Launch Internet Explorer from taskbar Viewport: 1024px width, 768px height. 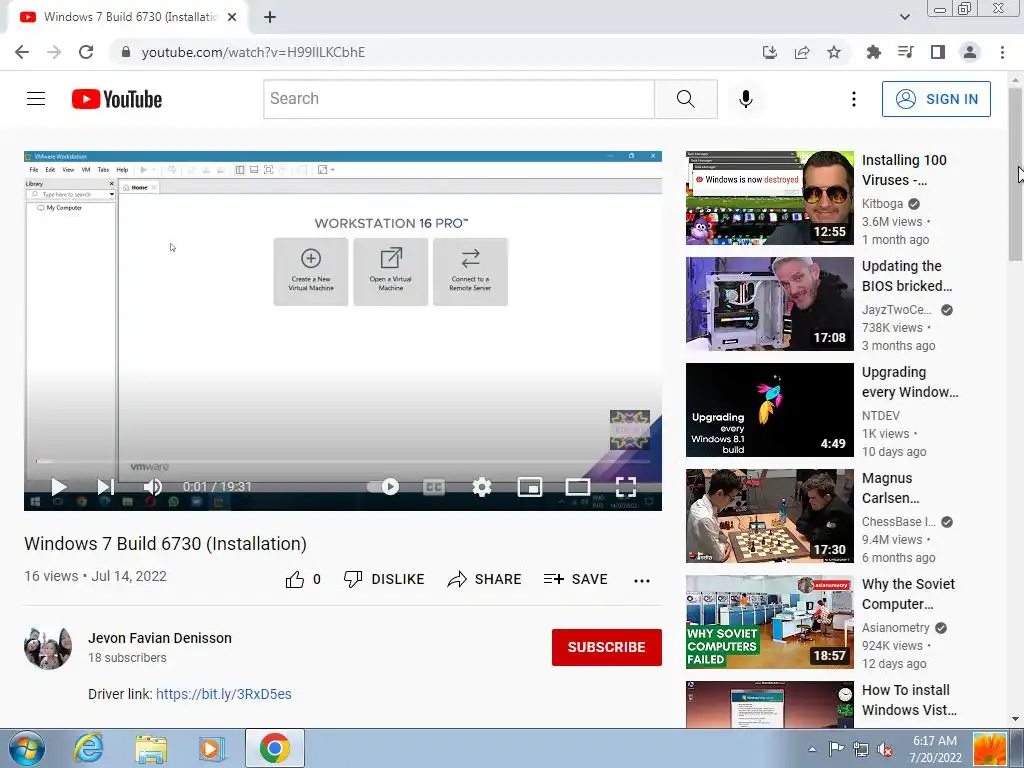(88, 748)
